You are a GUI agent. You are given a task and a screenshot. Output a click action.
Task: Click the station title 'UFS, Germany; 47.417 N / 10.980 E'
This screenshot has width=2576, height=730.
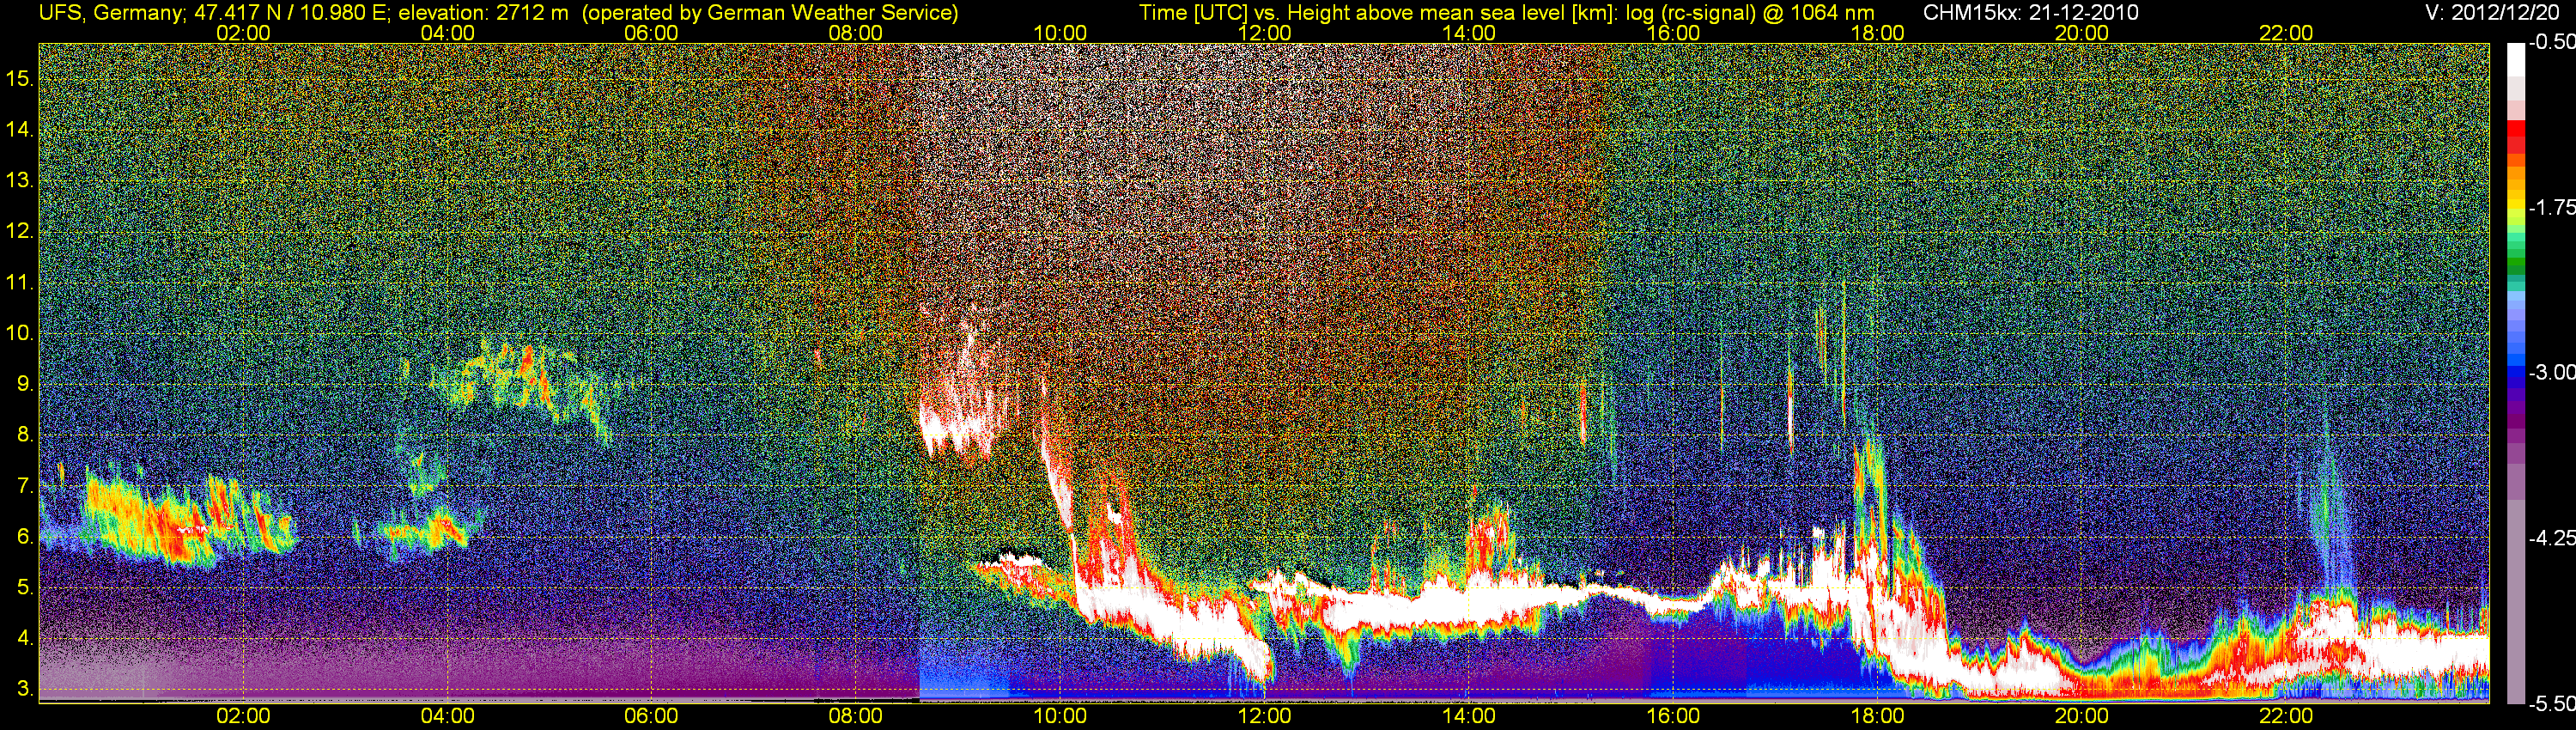tap(213, 13)
